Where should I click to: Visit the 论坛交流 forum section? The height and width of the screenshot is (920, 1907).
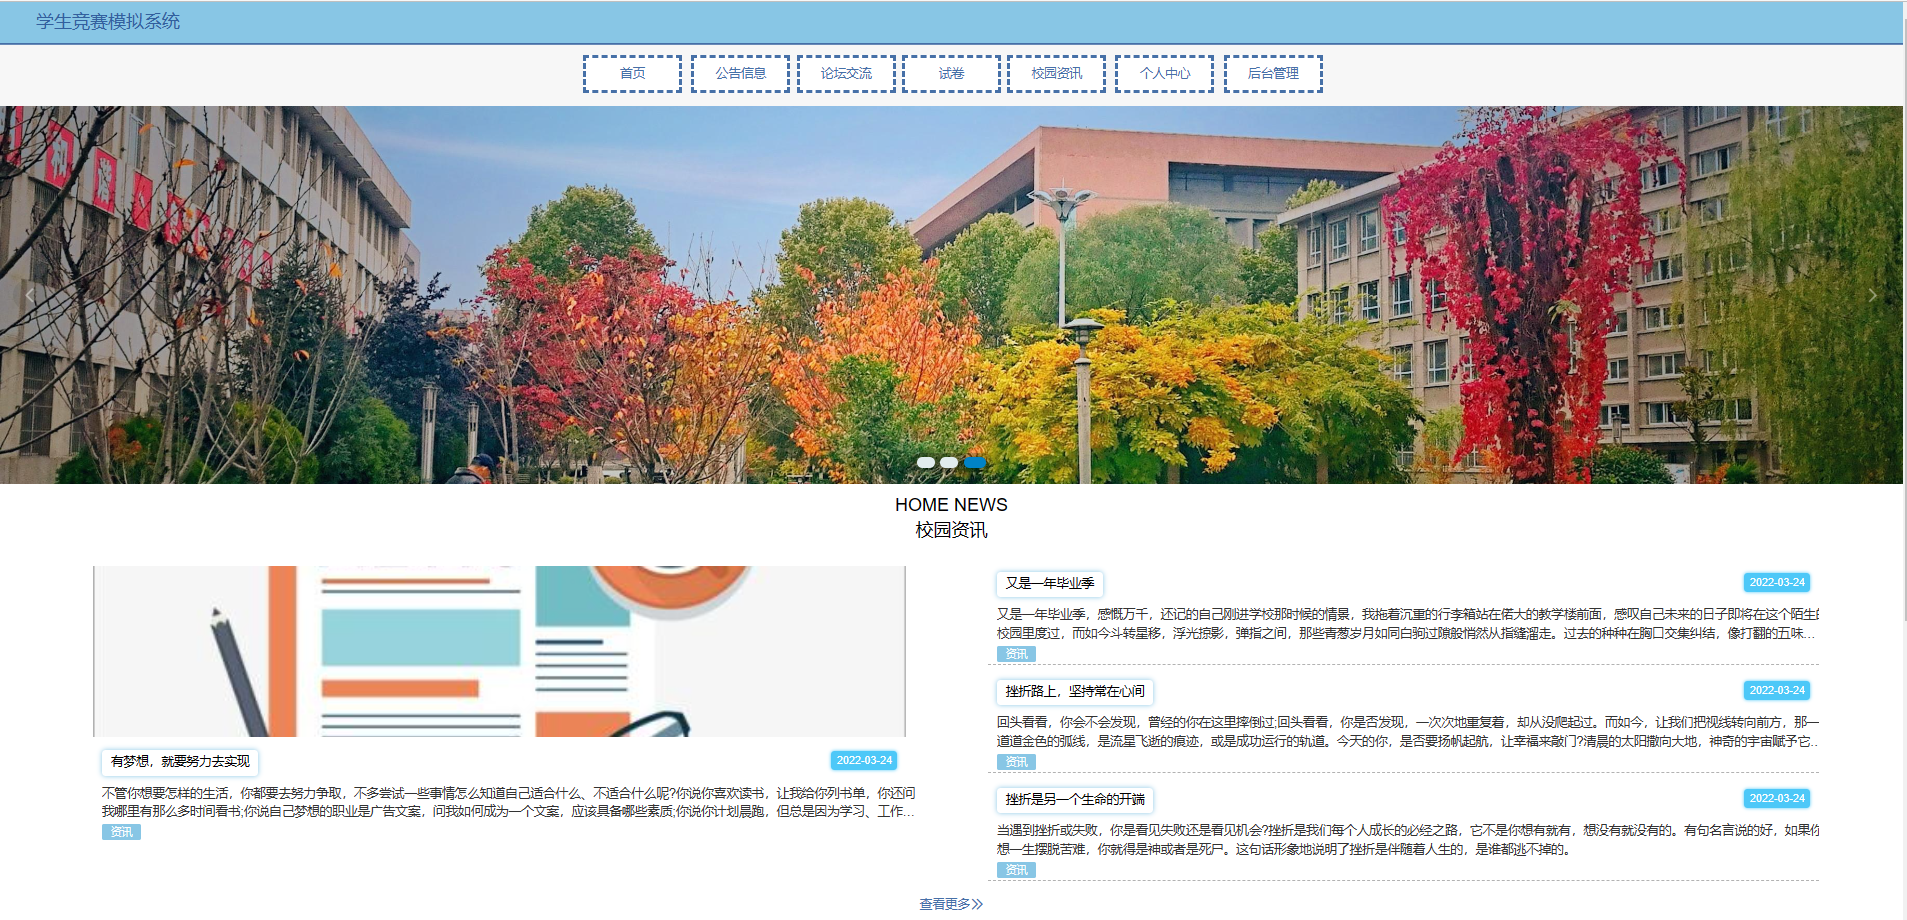[846, 73]
